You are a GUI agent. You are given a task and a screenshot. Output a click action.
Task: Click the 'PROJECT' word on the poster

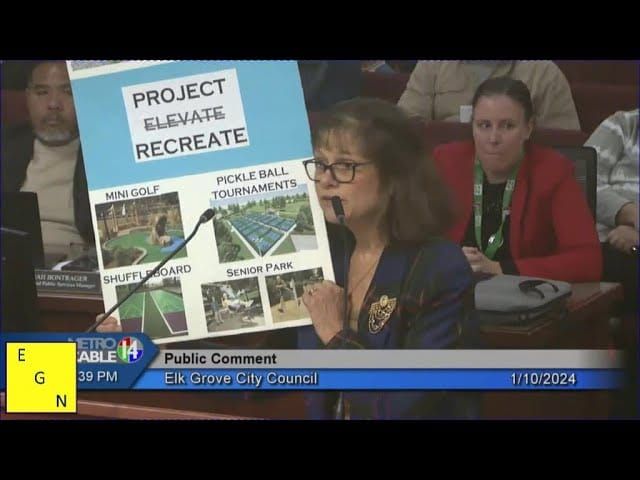click(179, 93)
